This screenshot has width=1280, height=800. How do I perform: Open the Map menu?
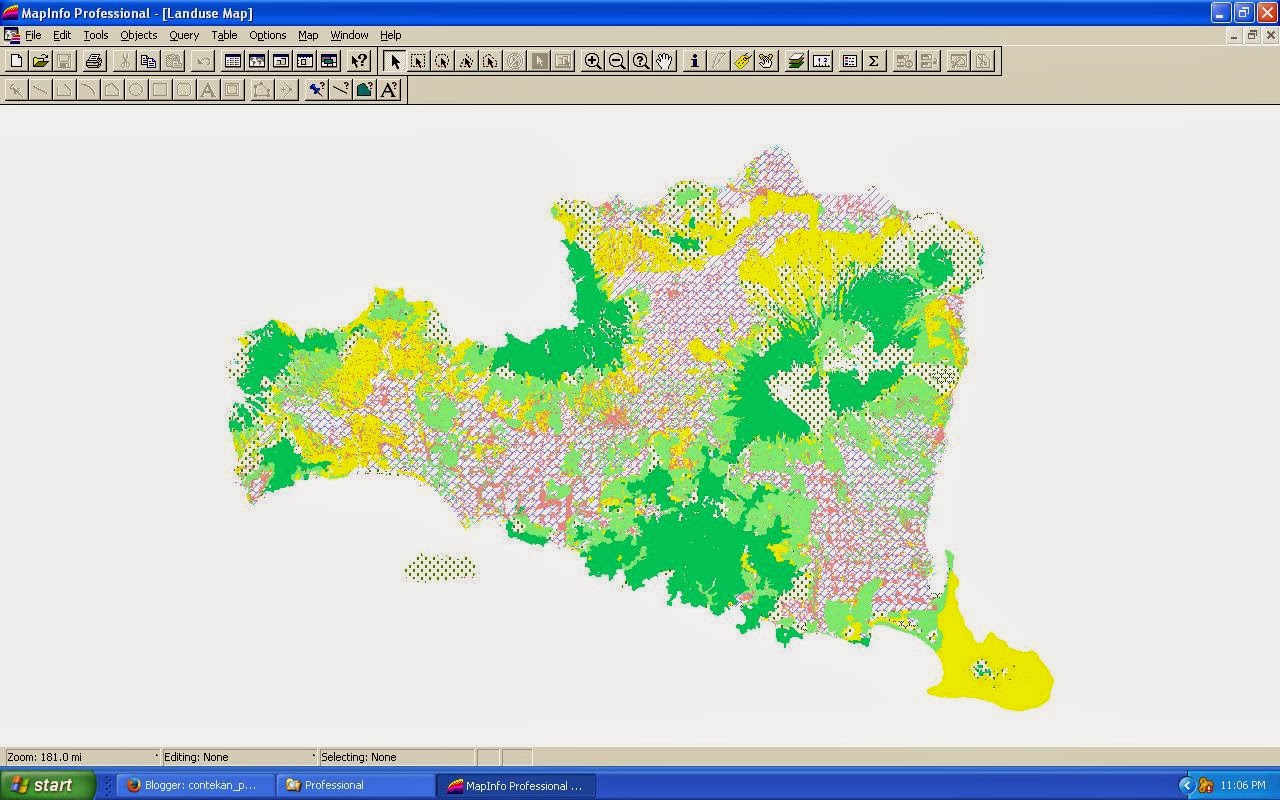(x=308, y=35)
